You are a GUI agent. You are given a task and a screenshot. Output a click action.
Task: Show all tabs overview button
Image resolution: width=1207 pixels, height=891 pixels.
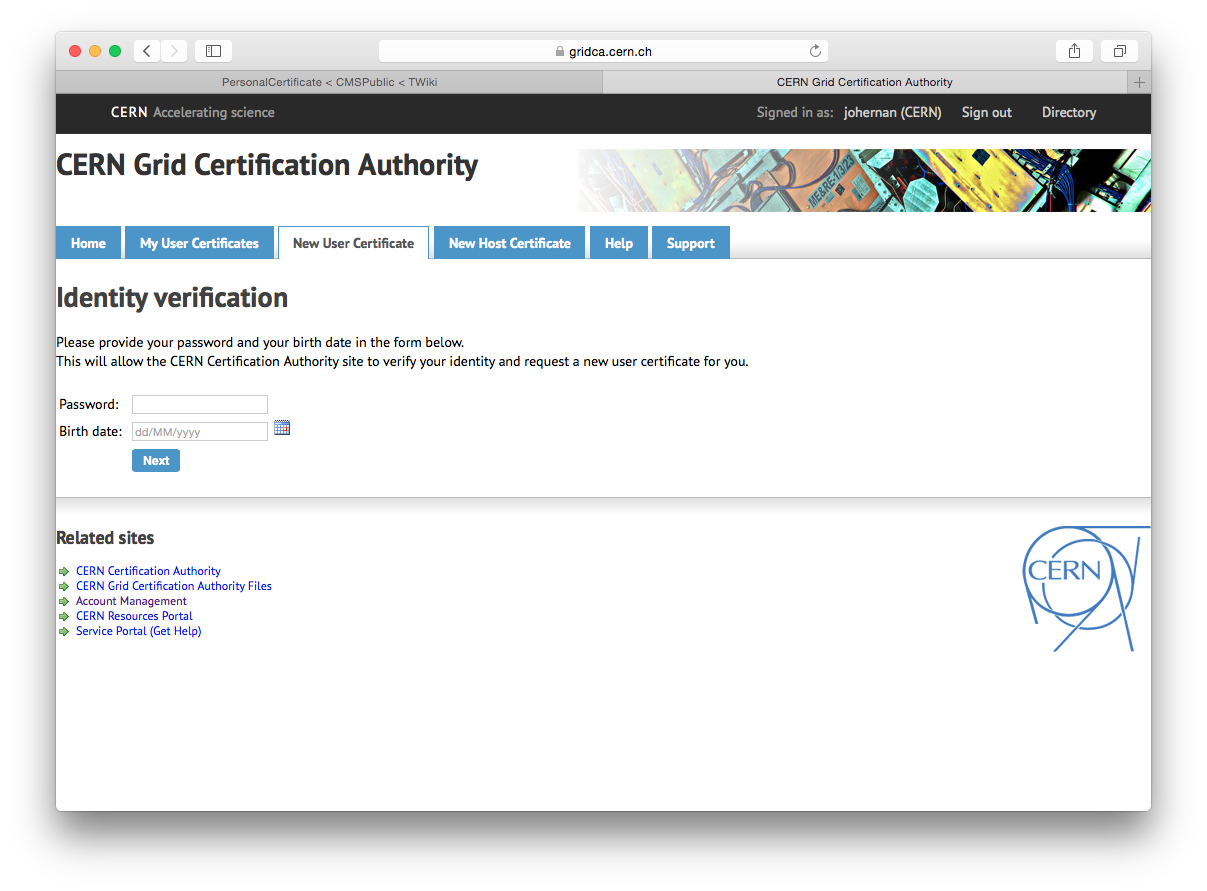coord(1119,51)
